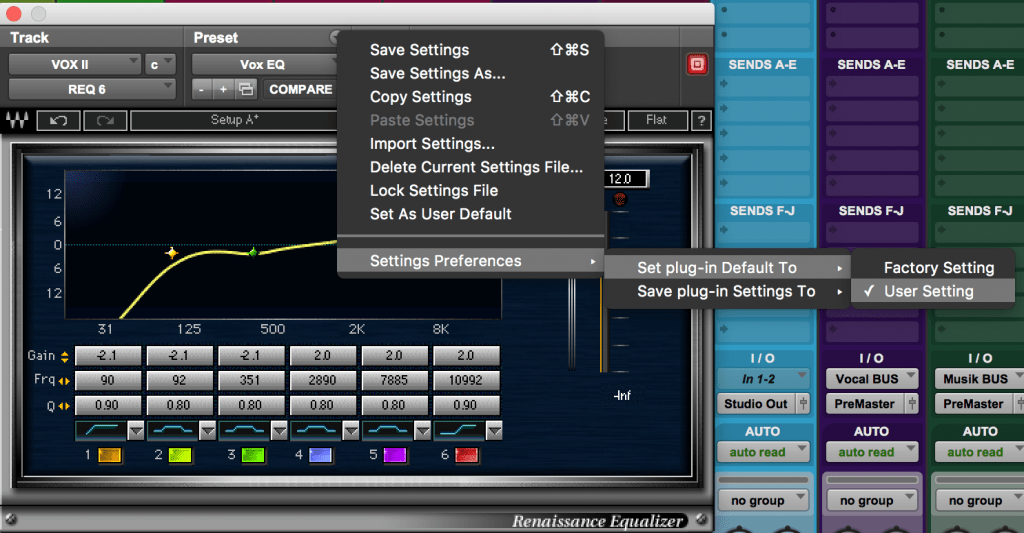Click the Studio Out output button
Viewport: 1024px width, 533px height.
click(756, 404)
